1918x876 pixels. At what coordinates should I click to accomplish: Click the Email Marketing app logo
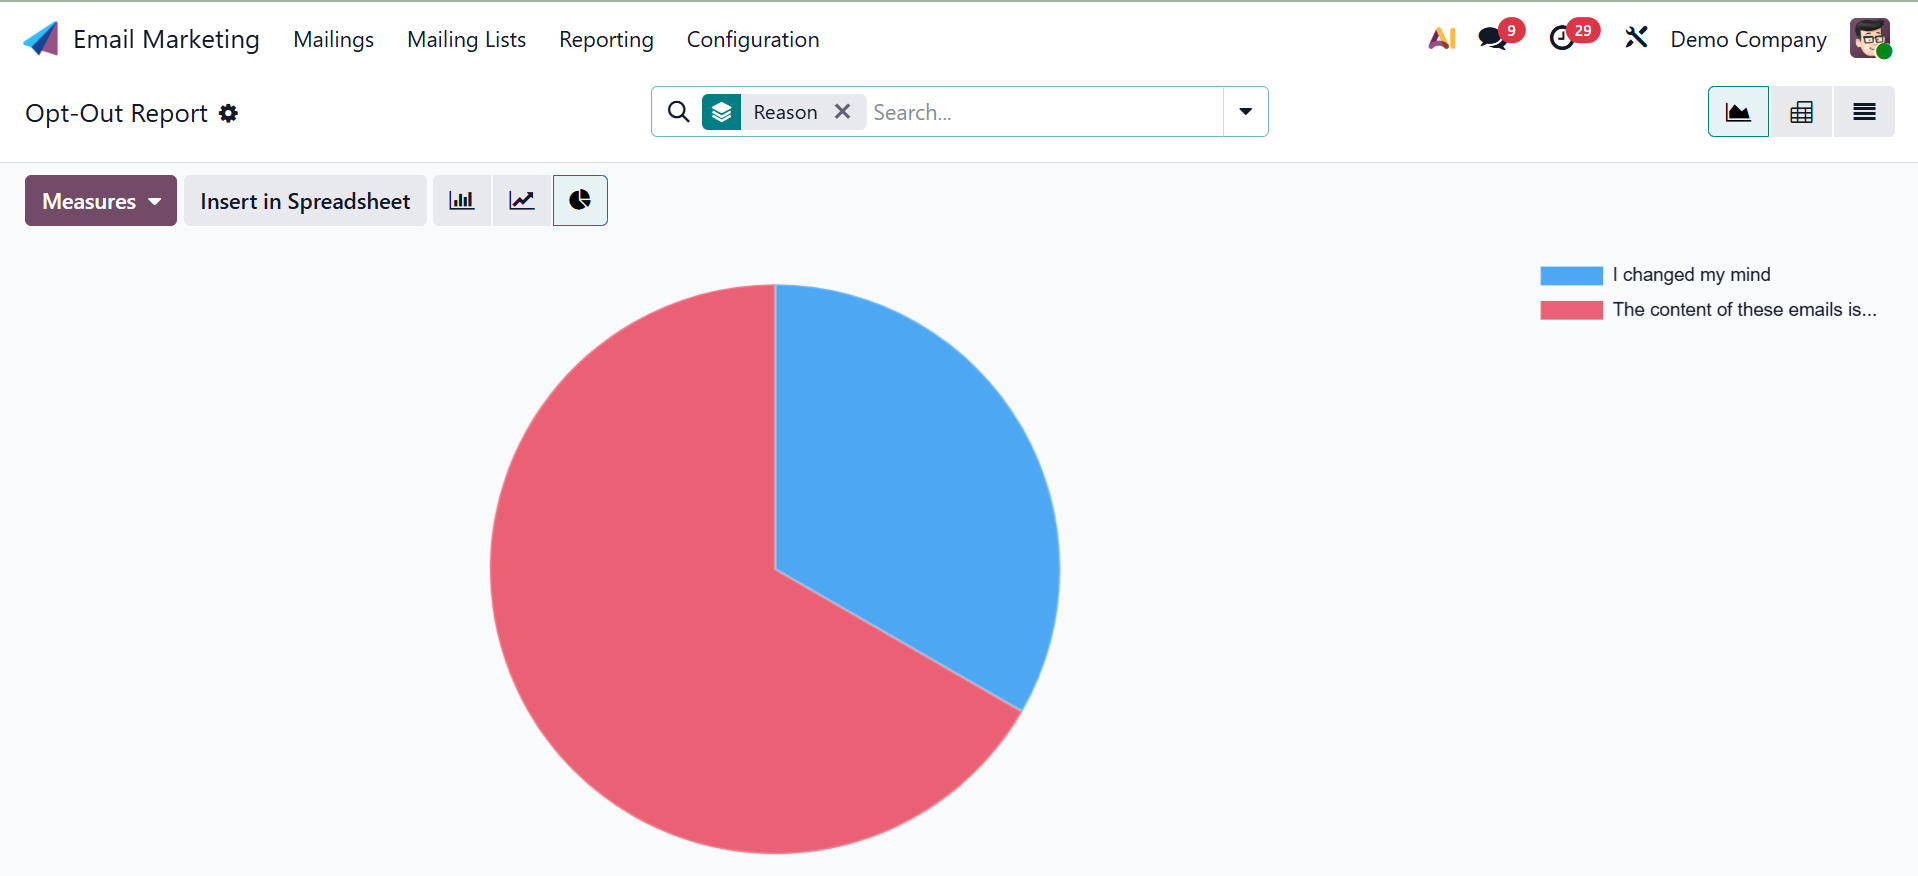pyautogui.click(x=41, y=39)
